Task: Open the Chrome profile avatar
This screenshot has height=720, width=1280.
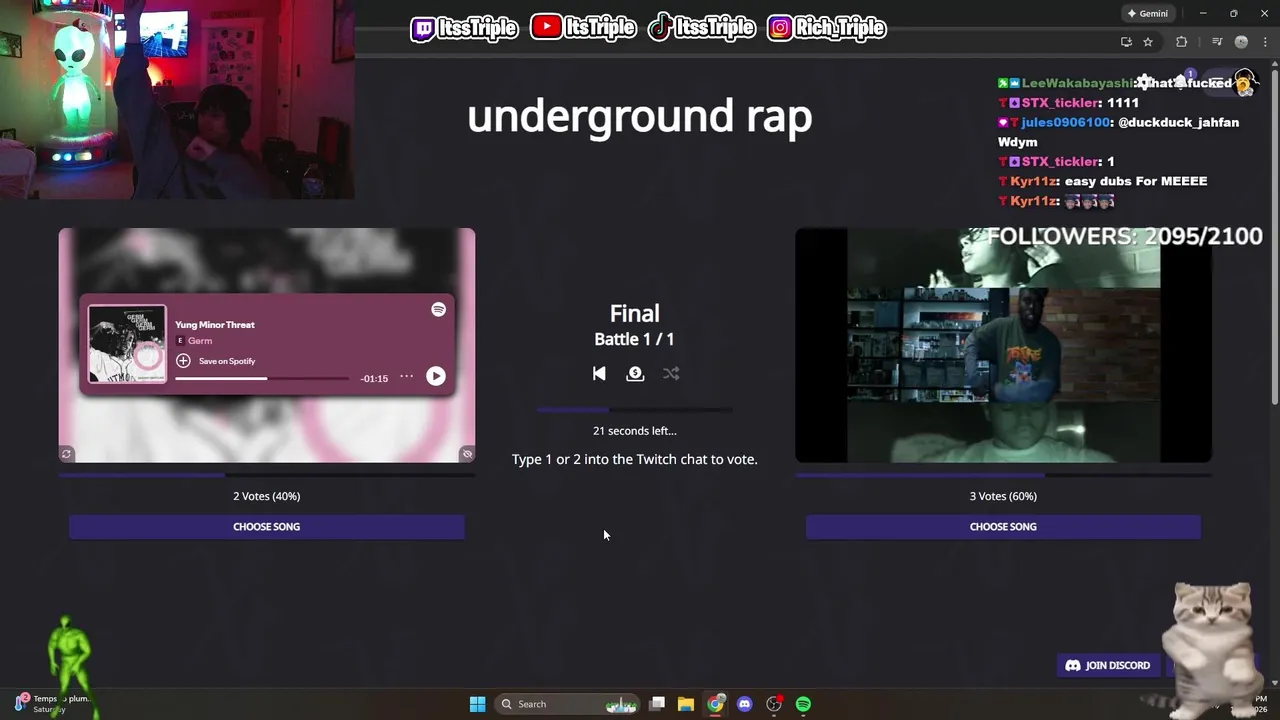Action: pos(1241,42)
